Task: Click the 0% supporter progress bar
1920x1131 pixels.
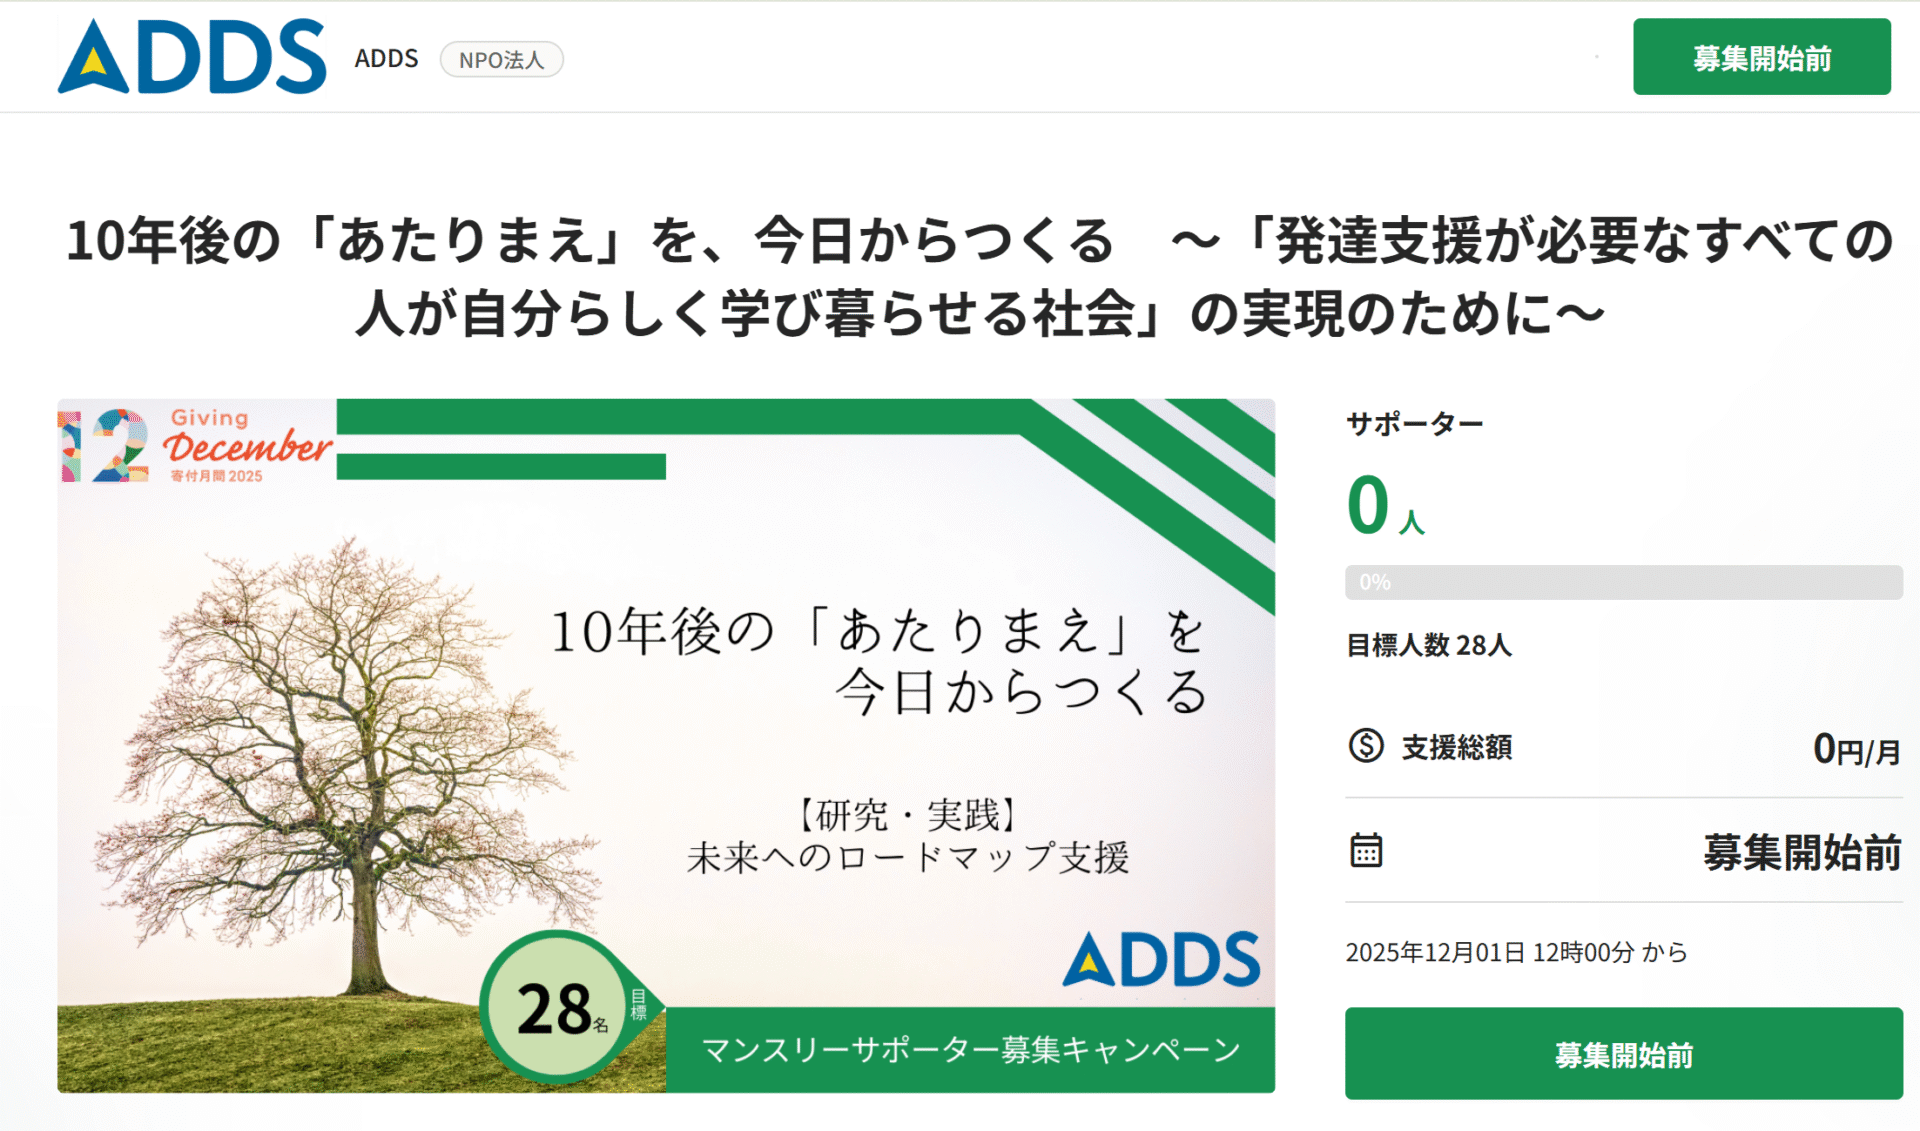Action: (x=1623, y=583)
